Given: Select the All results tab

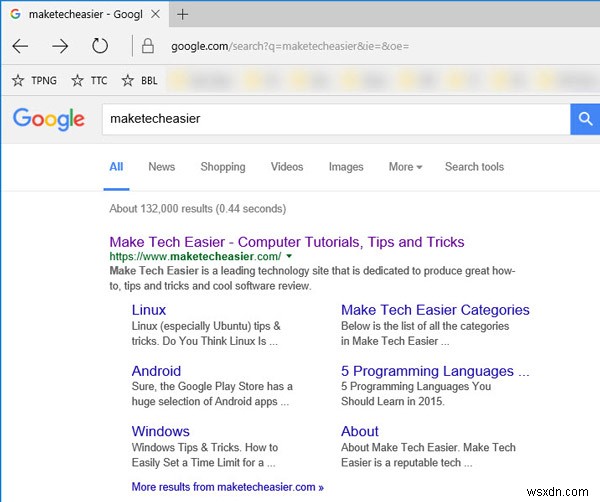Looking at the screenshot, I should tap(116, 167).
